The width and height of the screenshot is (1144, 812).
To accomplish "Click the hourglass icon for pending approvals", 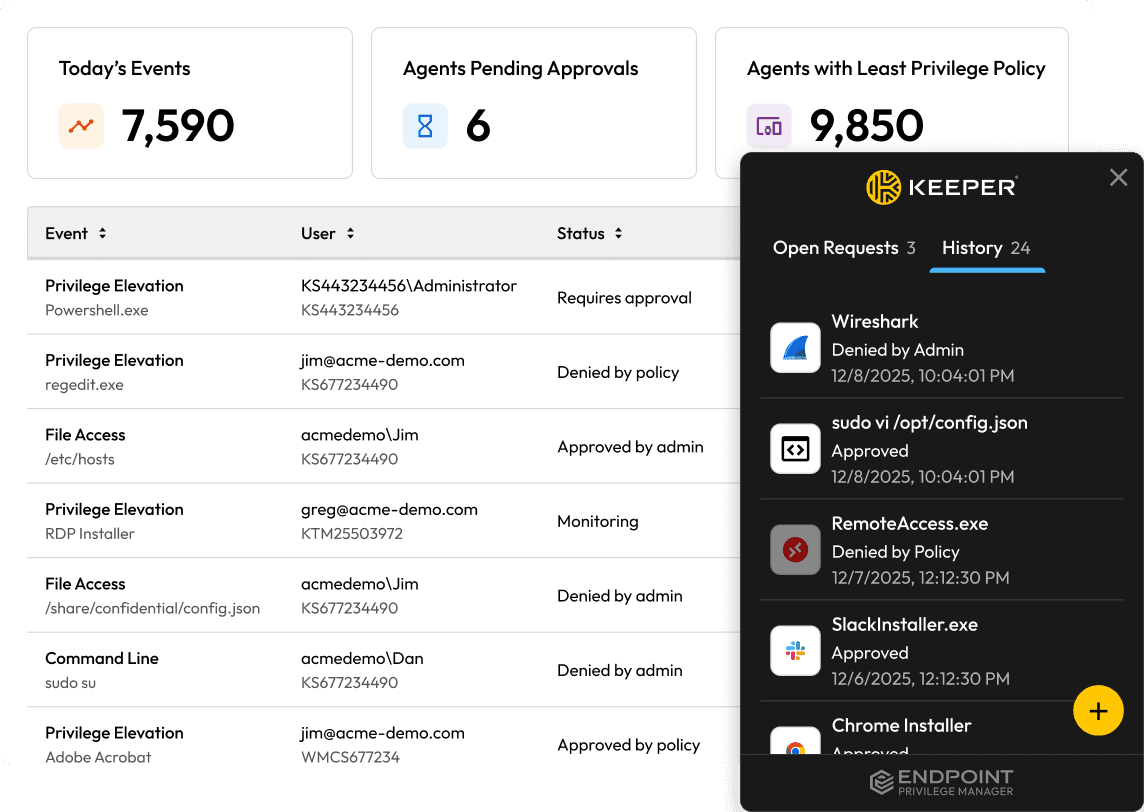I will (425, 125).
